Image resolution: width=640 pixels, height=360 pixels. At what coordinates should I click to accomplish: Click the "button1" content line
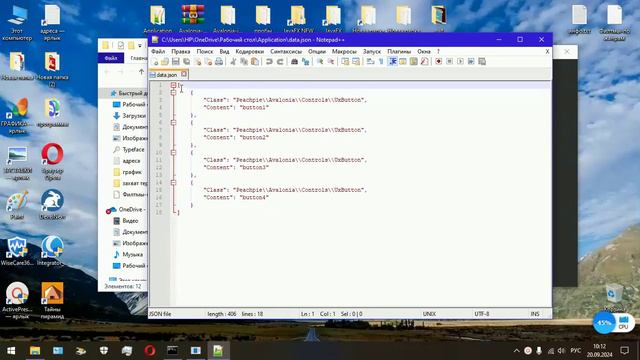(236, 108)
